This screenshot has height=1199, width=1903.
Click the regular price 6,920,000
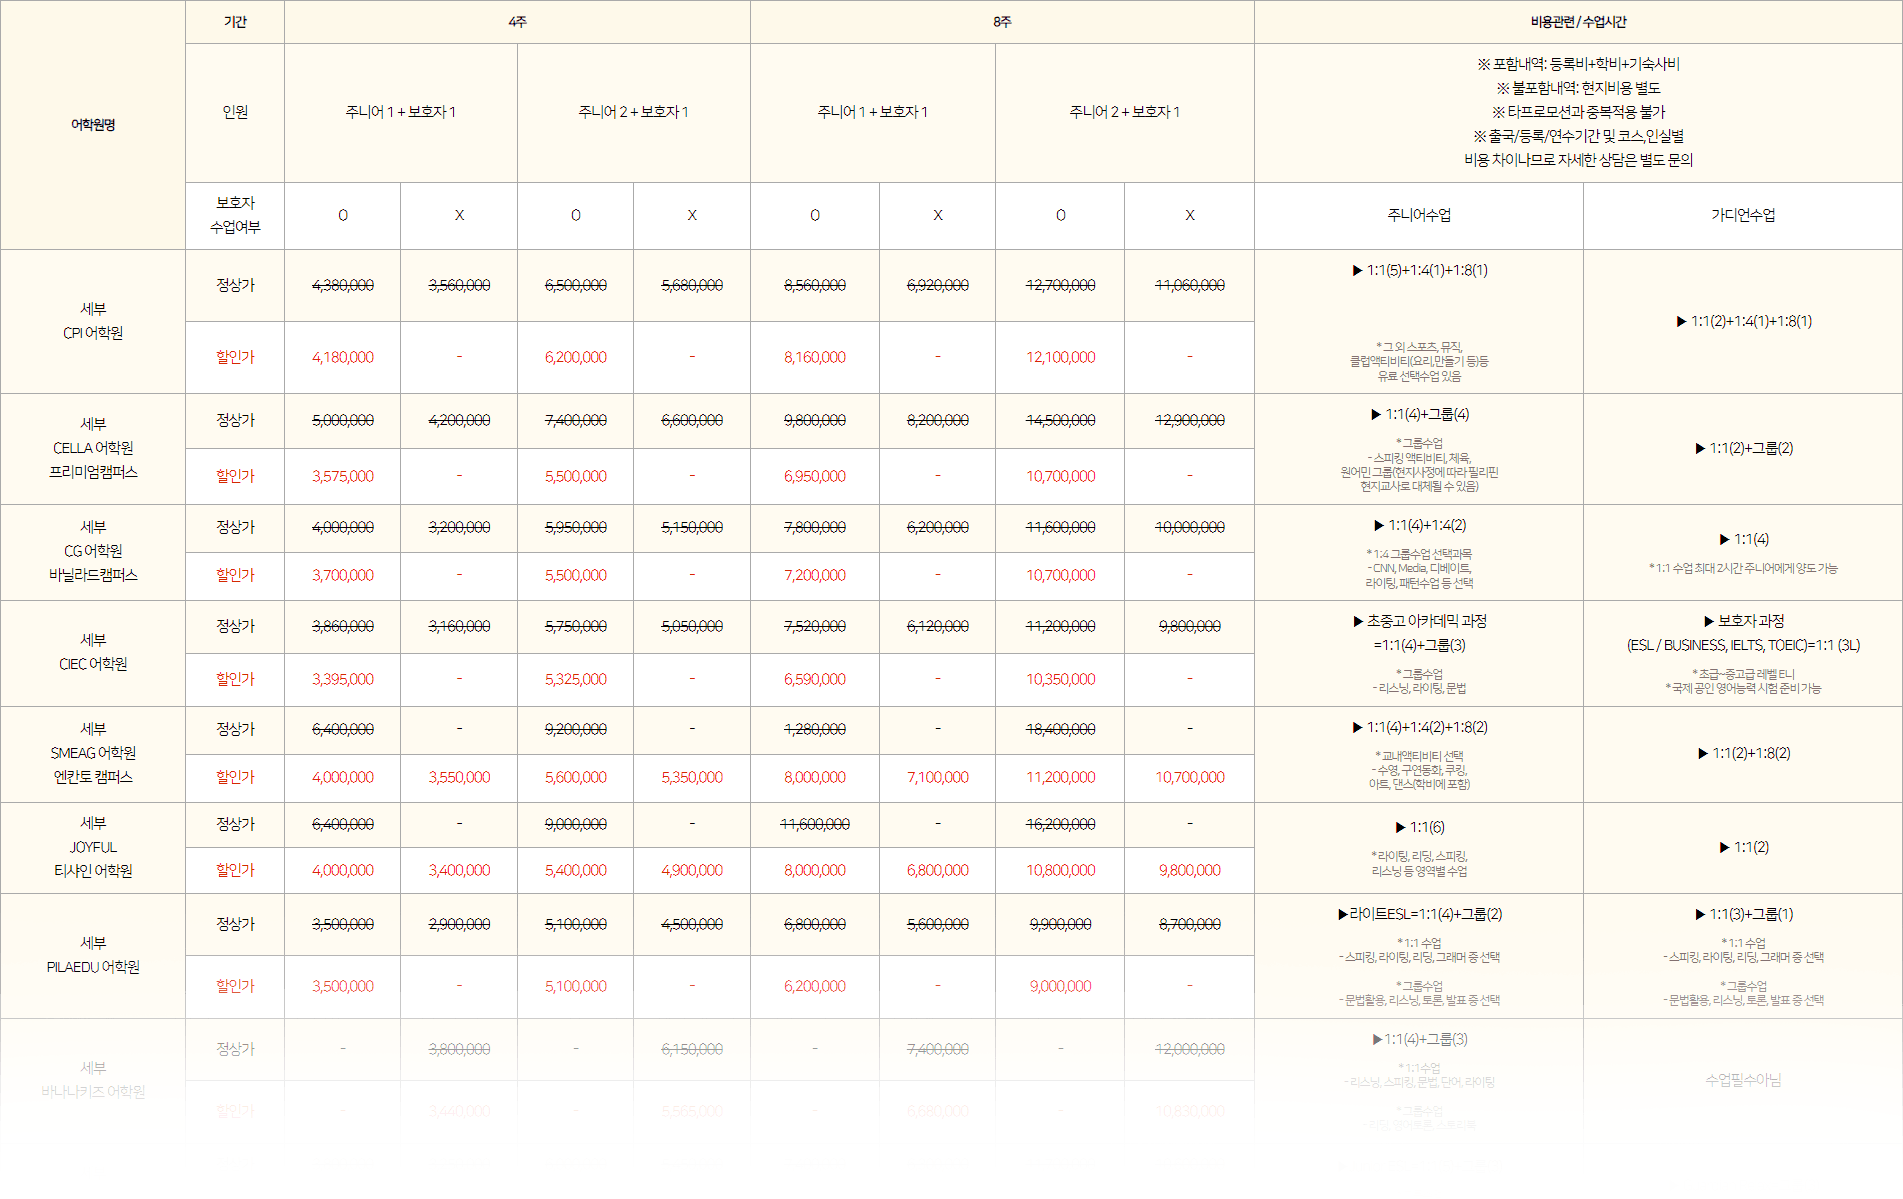pyautogui.click(x=938, y=285)
